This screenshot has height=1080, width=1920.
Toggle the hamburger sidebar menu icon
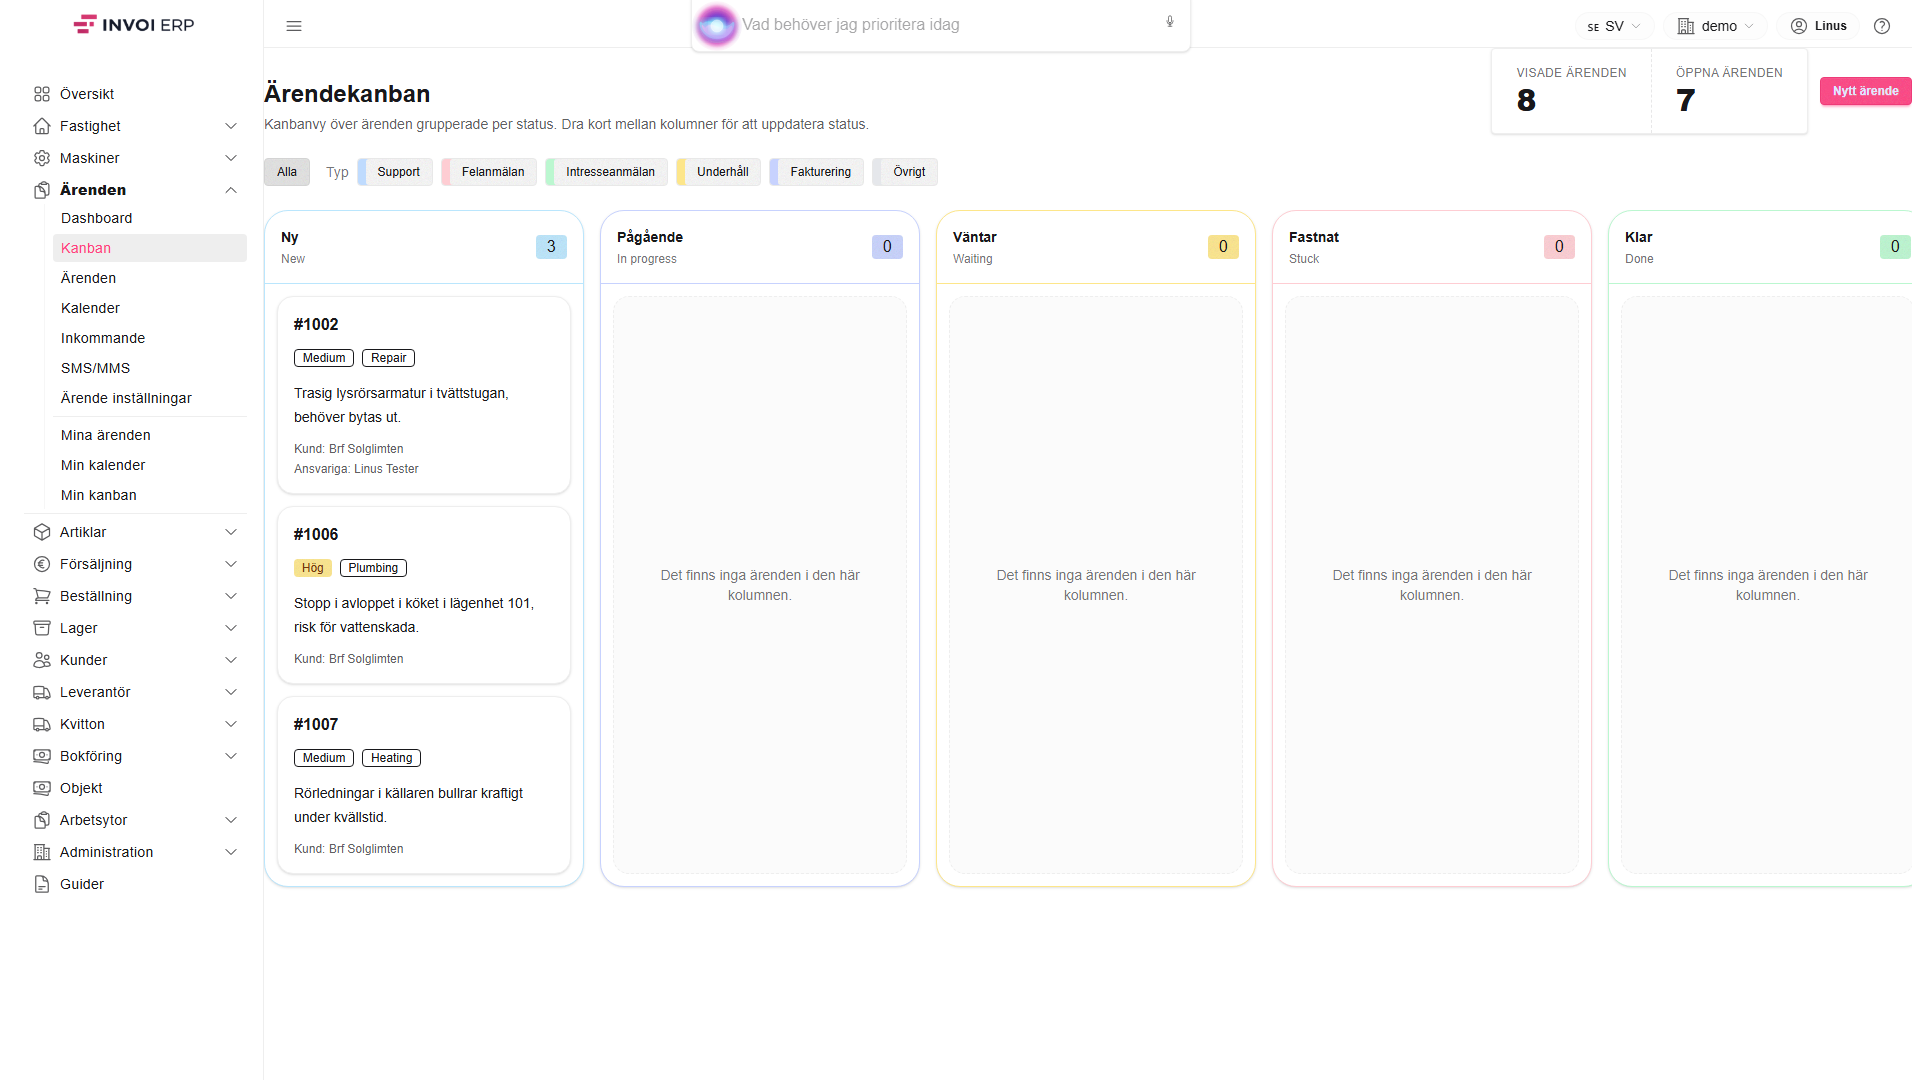(294, 26)
